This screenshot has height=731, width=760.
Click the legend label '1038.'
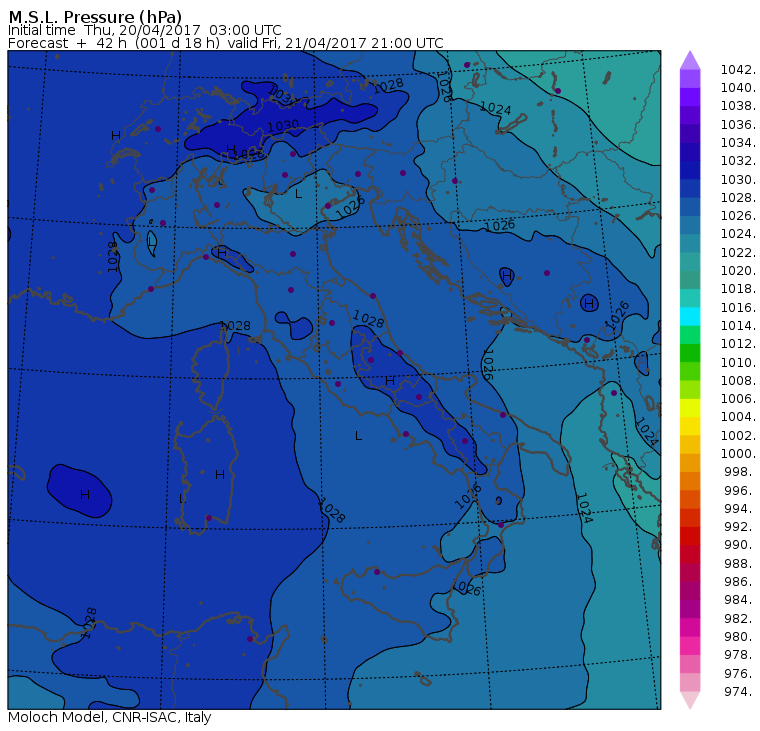pos(738,106)
